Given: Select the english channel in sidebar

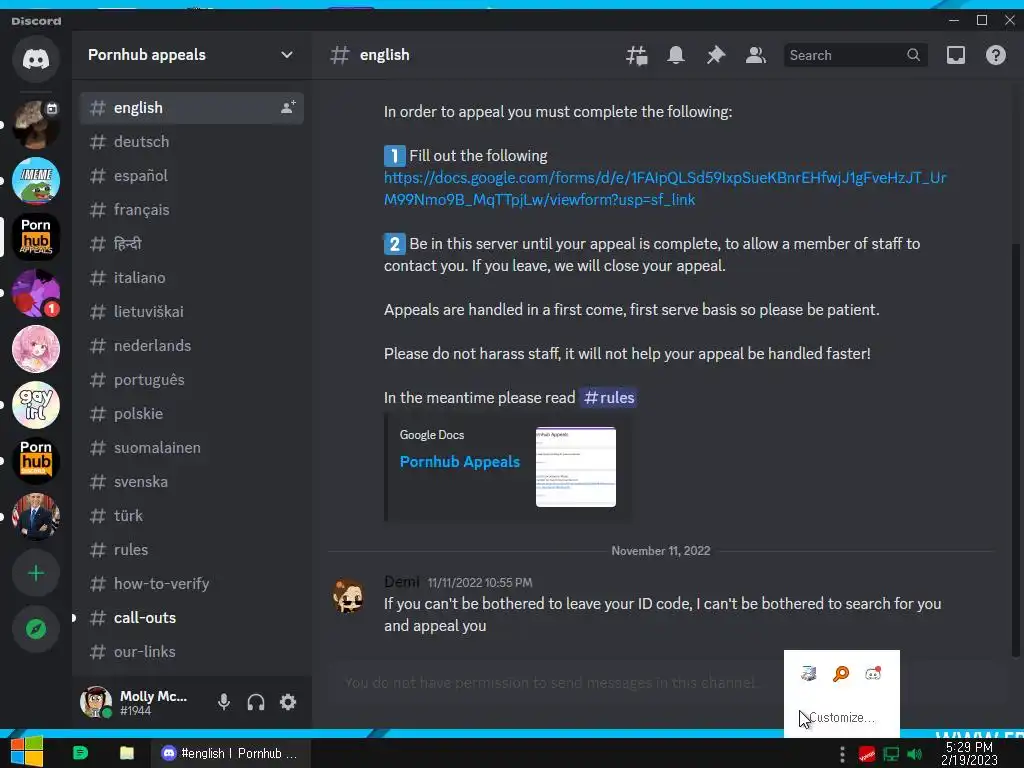Looking at the screenshot, I should 191,108.
